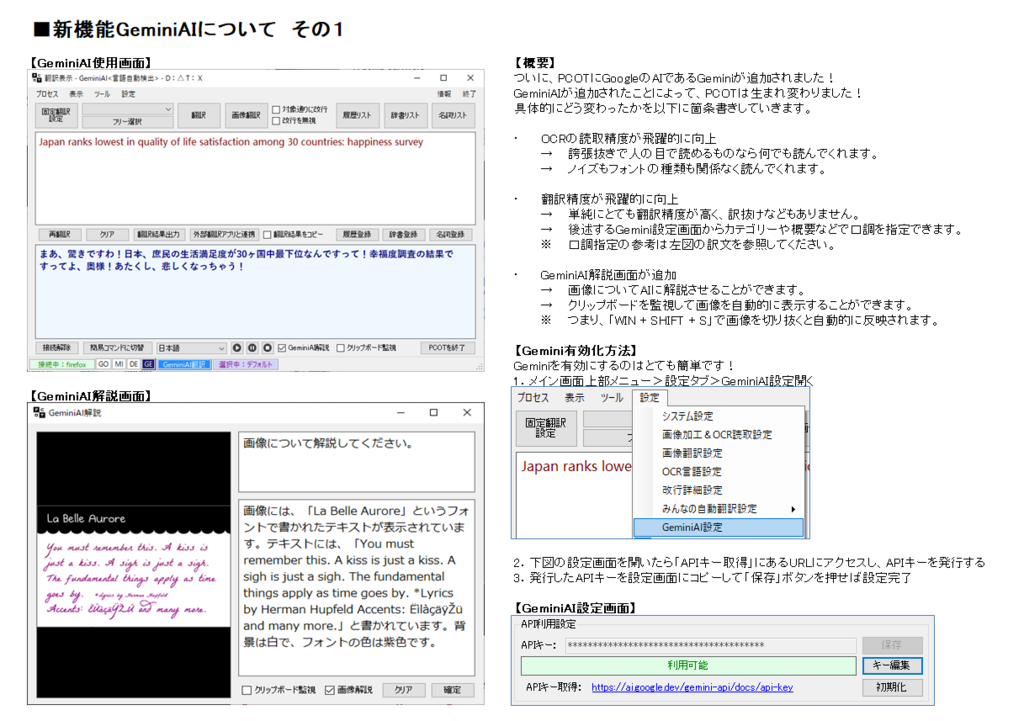Click 再翻訳 button
This screenshot has height=721, width=1024.
pyautogui.click(x=59, y=234)
